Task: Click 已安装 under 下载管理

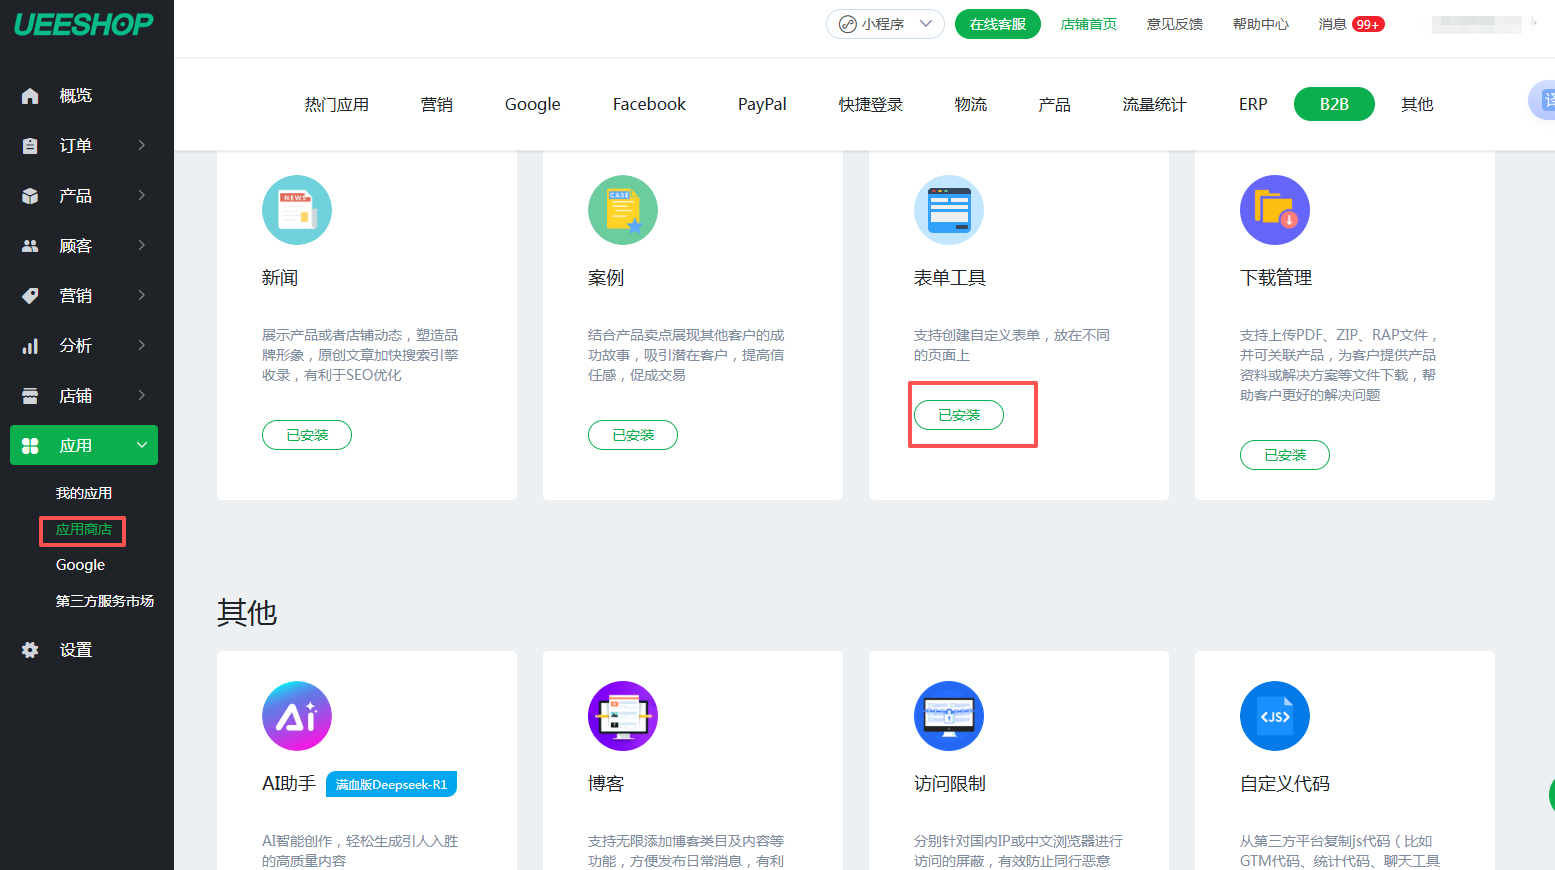Action: [1284, 455]
